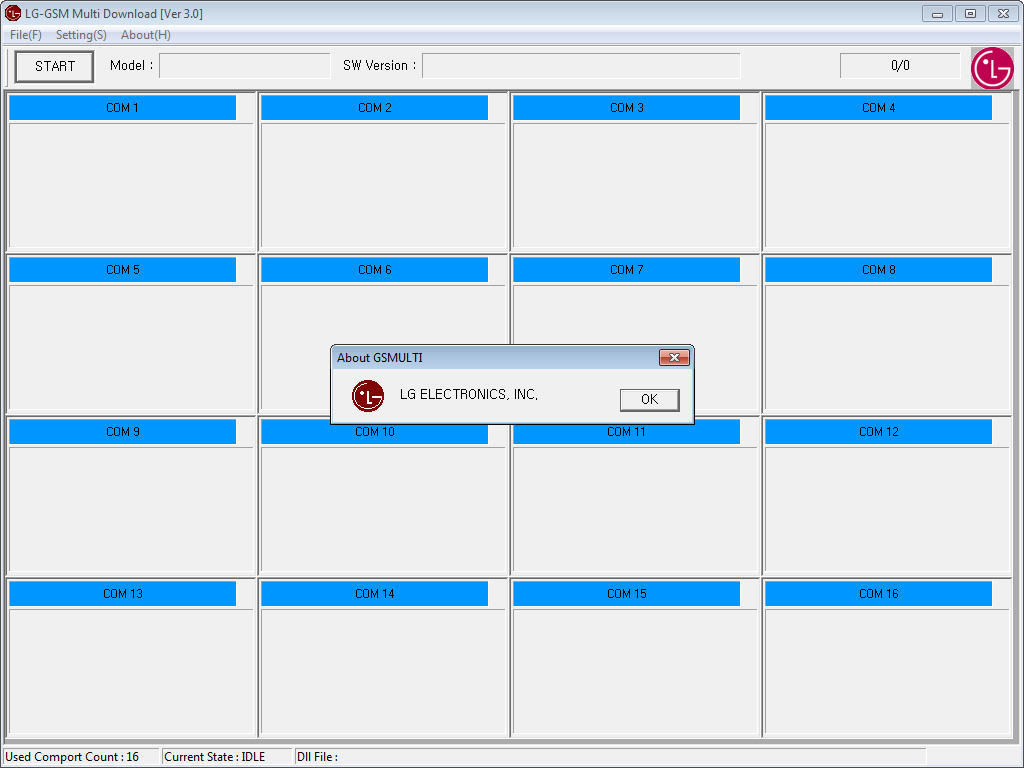Viewport: 1024px width, 768px height.
Task: Select the COM 8 port header
Action: coord(878,270)
